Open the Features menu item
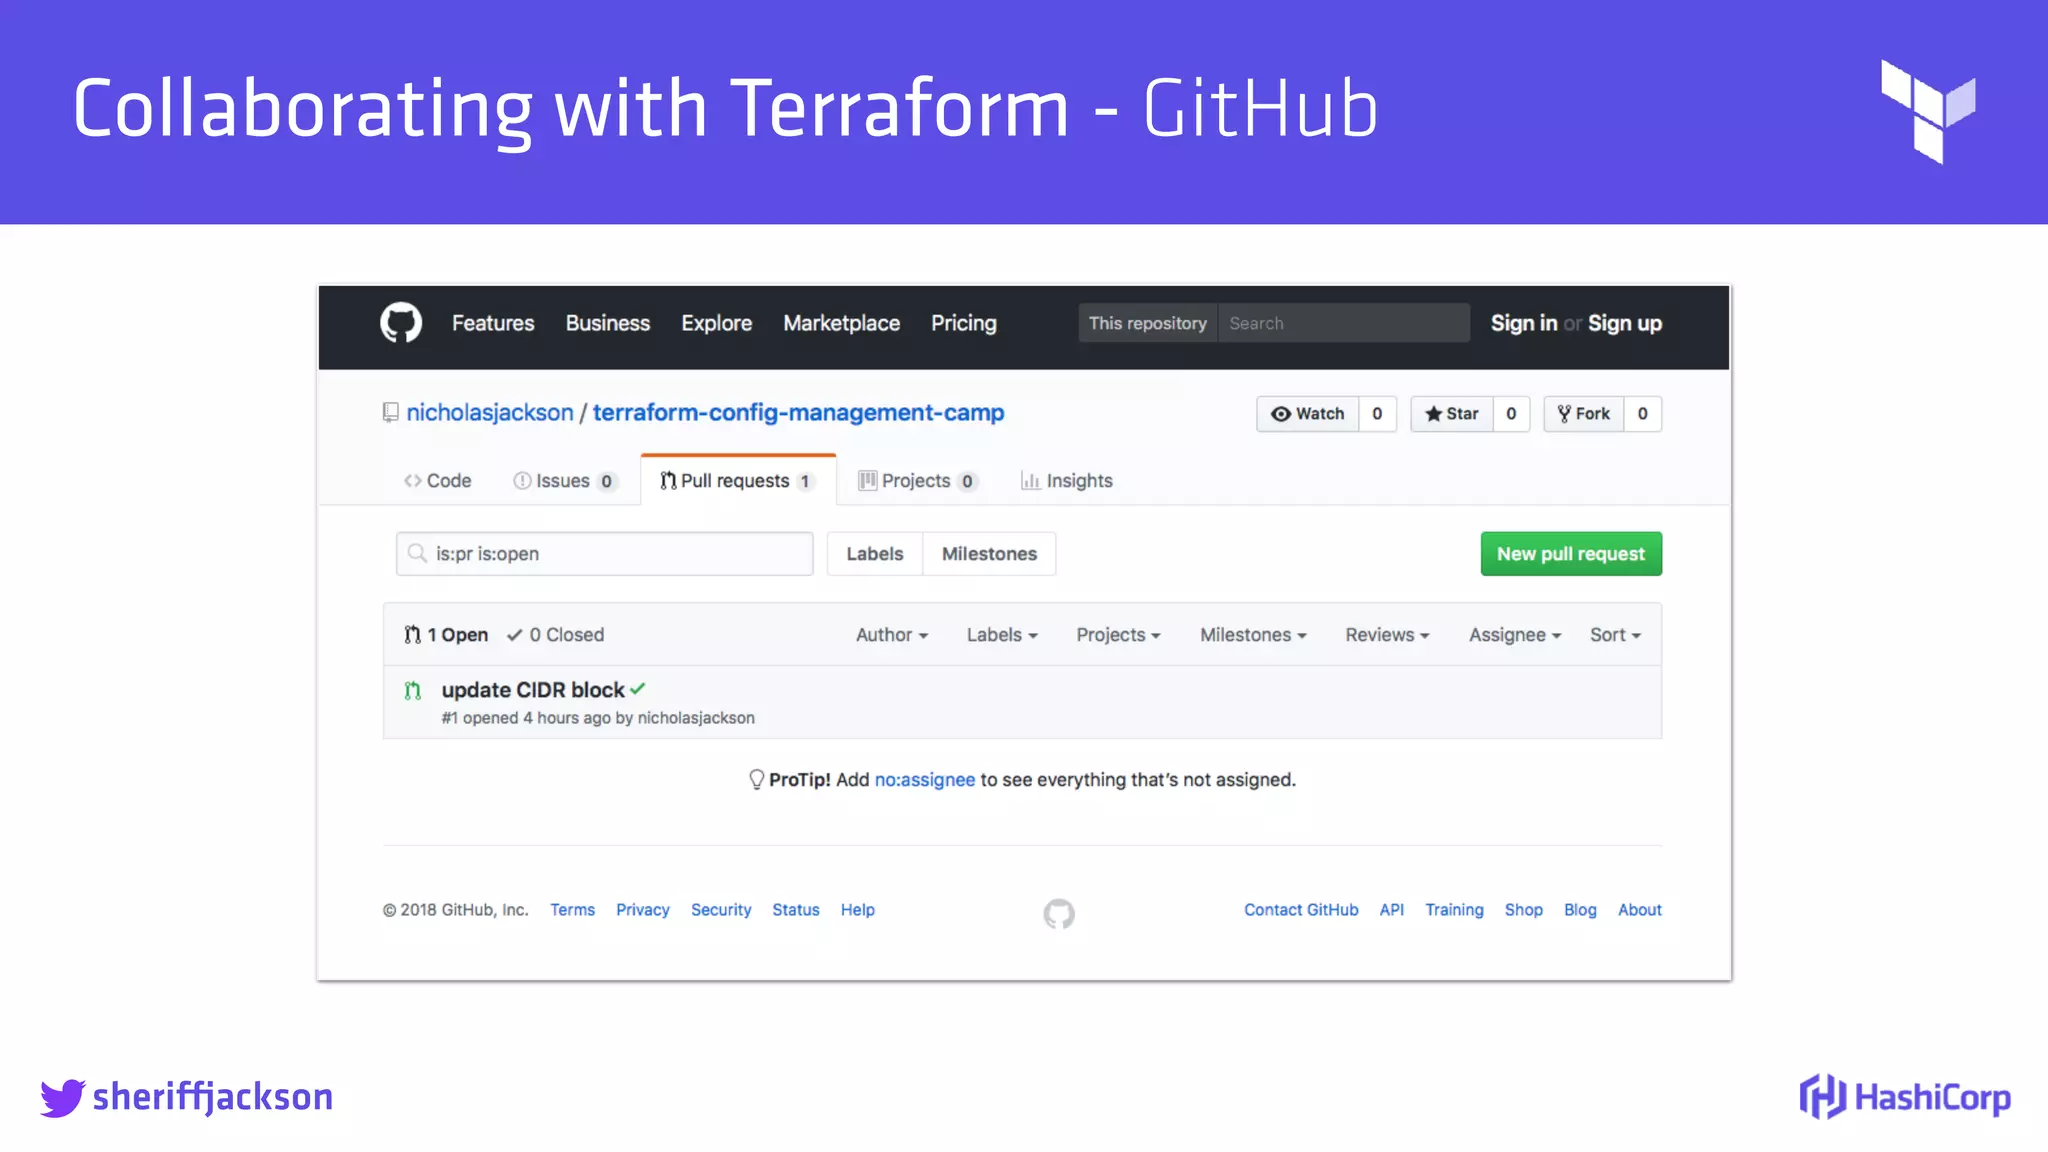Screen dimensions: 2048x1152 493,323
